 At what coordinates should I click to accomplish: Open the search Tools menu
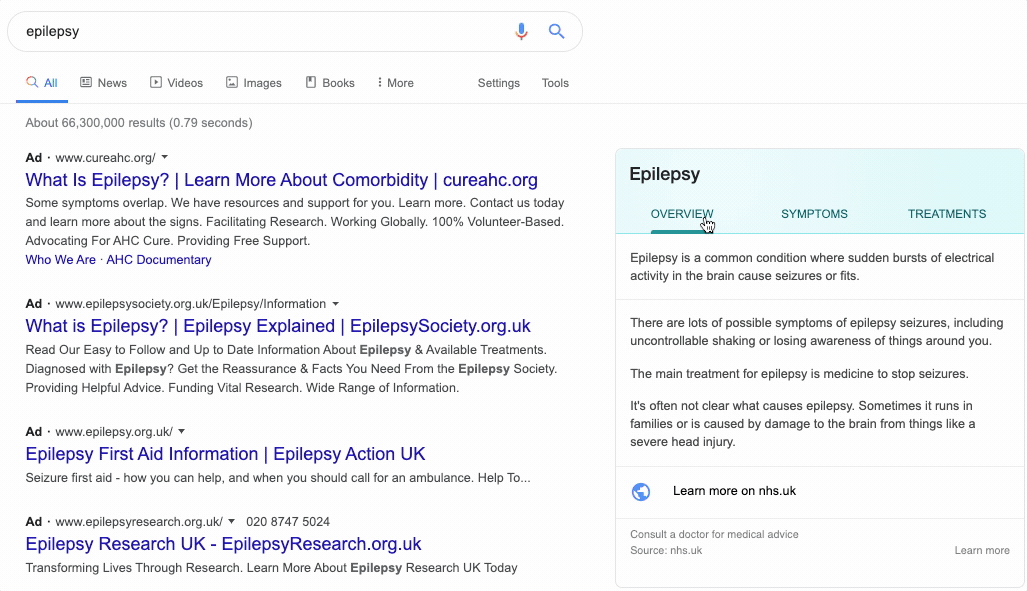[x=555, y=83]
